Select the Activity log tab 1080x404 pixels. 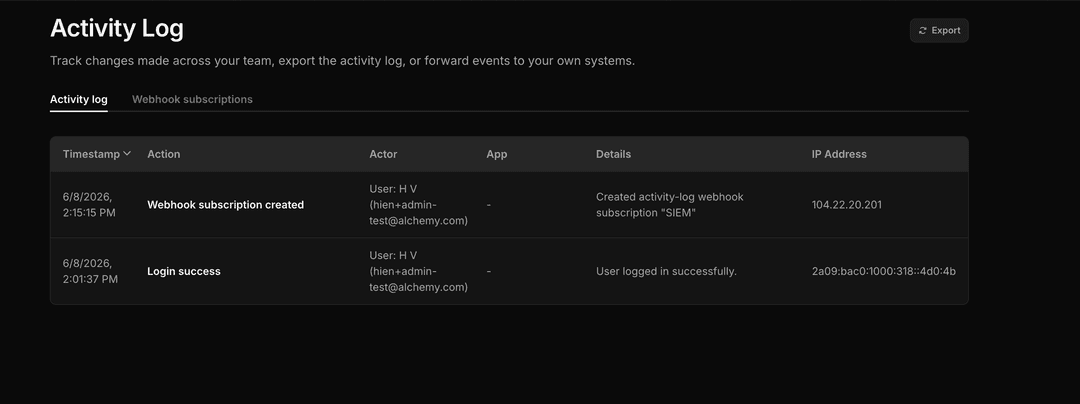[79, 99]
